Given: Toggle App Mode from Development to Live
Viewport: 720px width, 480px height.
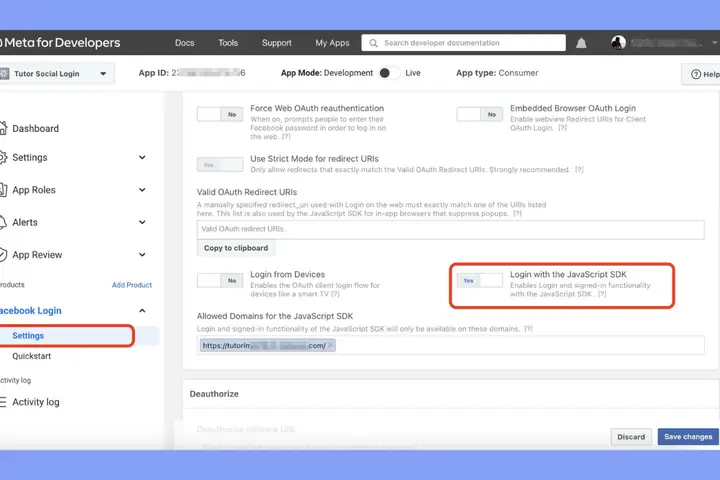Looking at the screenshot, I should tap(388, 73).
